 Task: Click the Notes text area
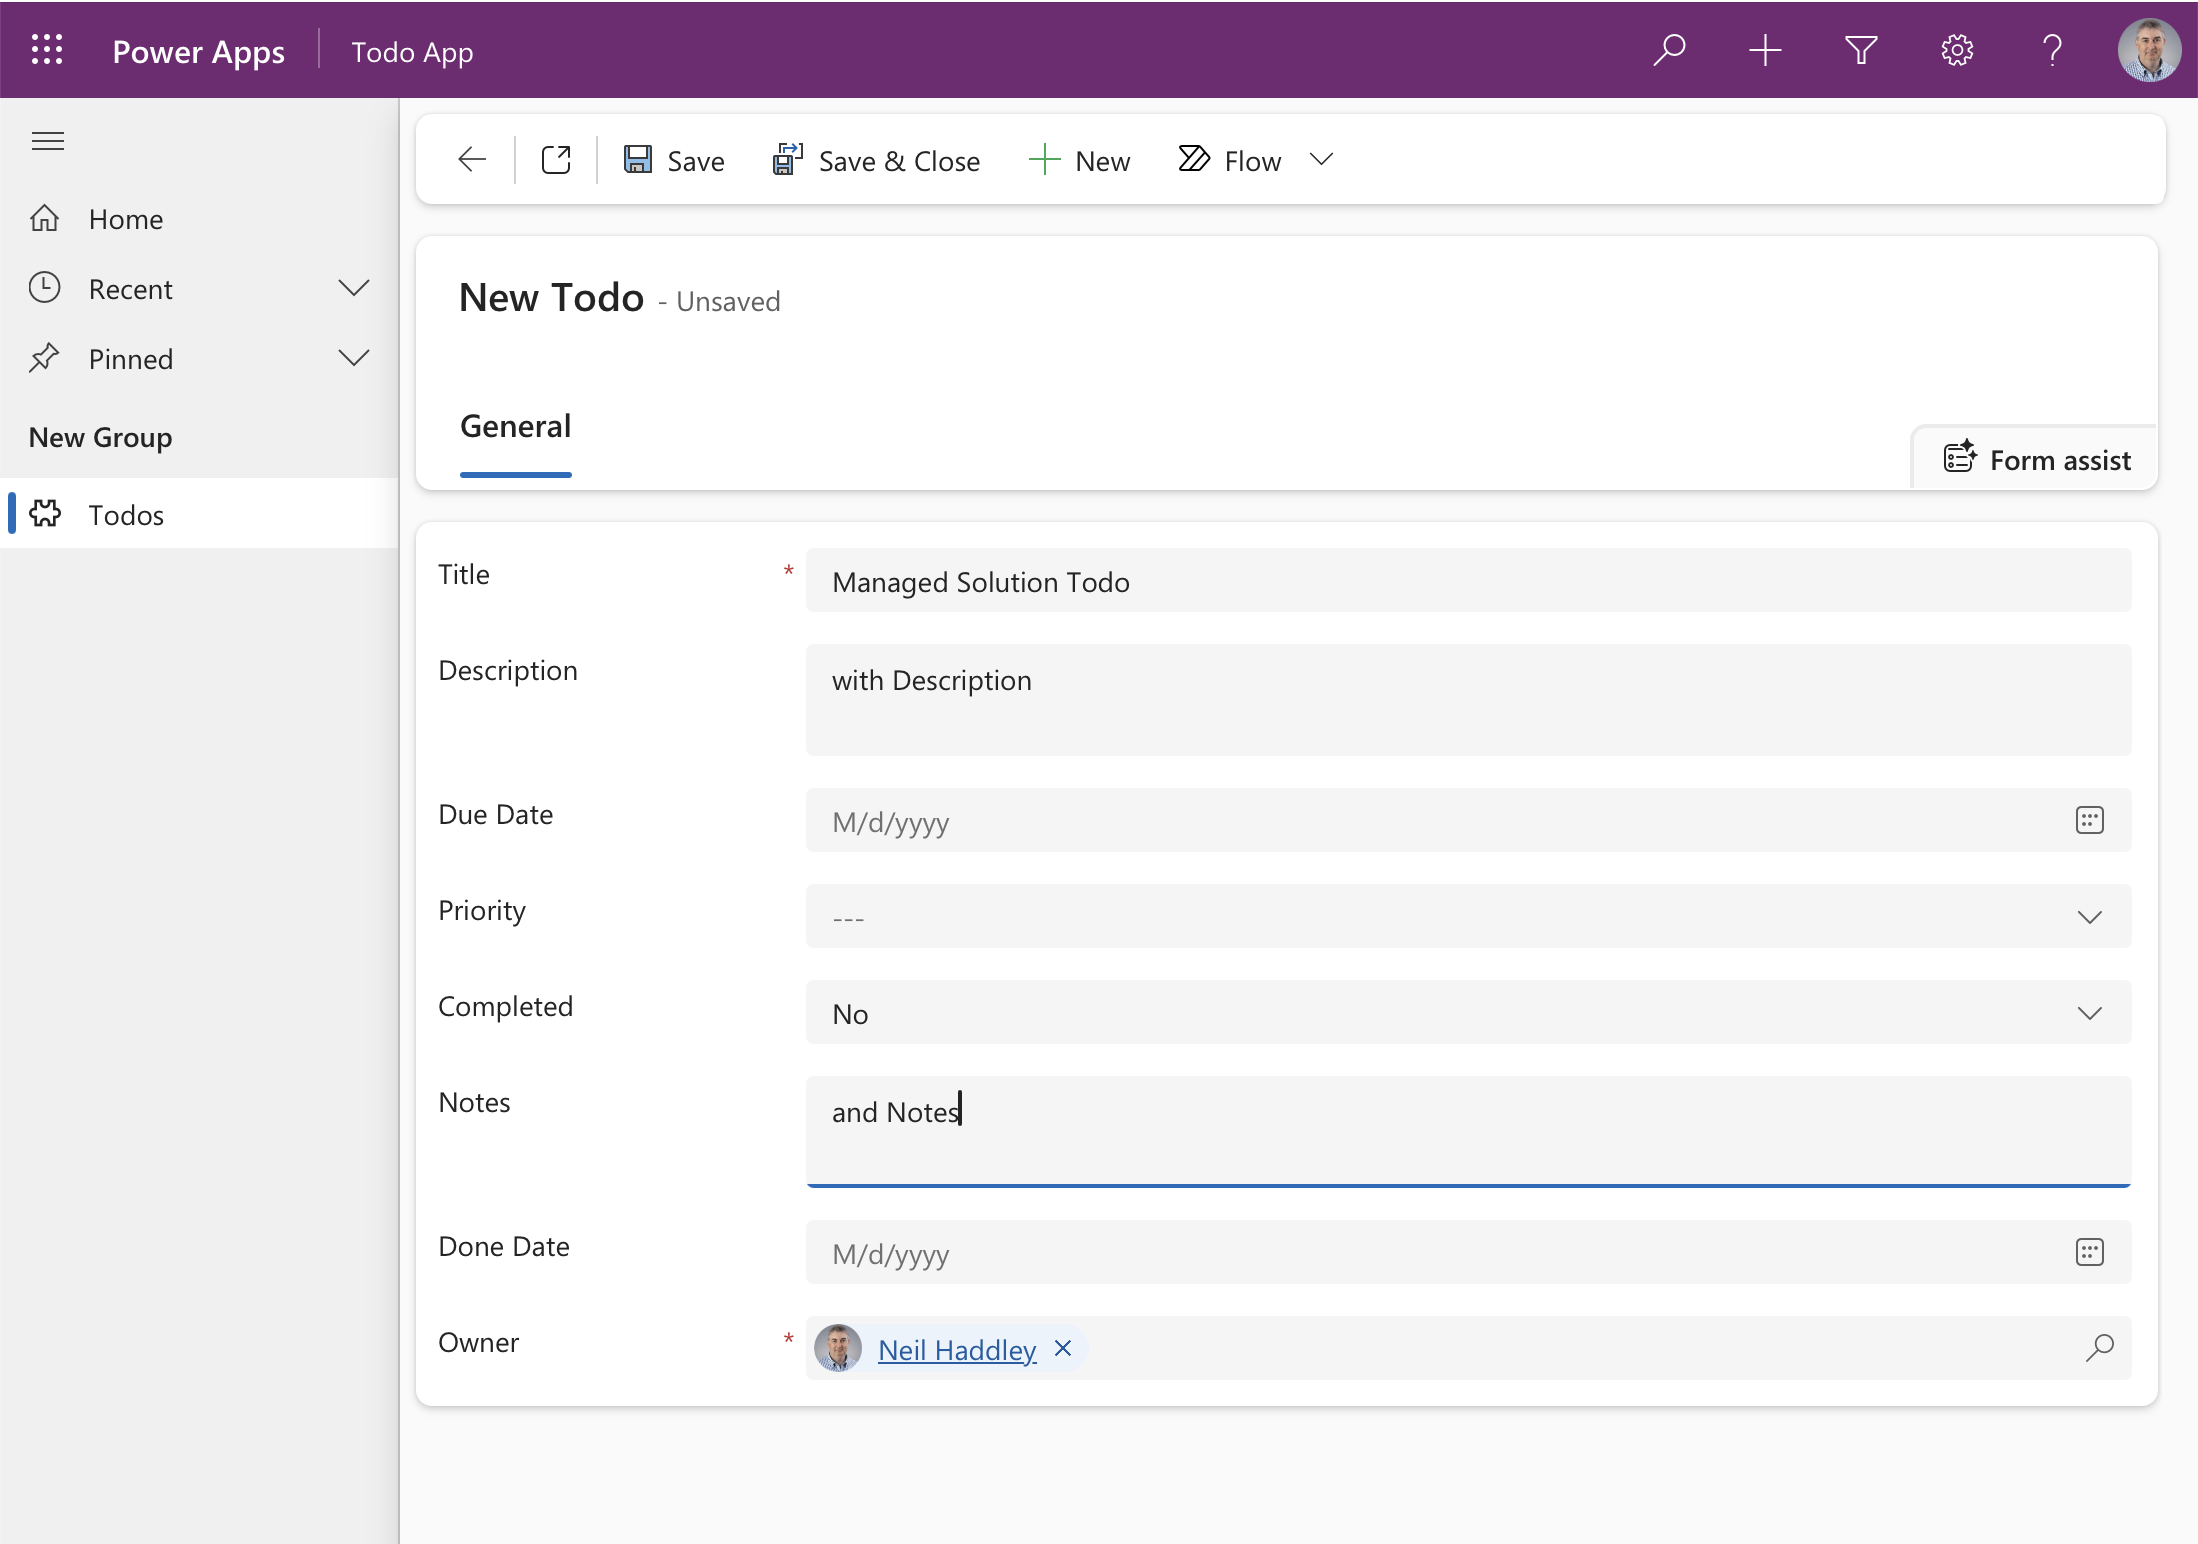[x=1468, y=1133]
